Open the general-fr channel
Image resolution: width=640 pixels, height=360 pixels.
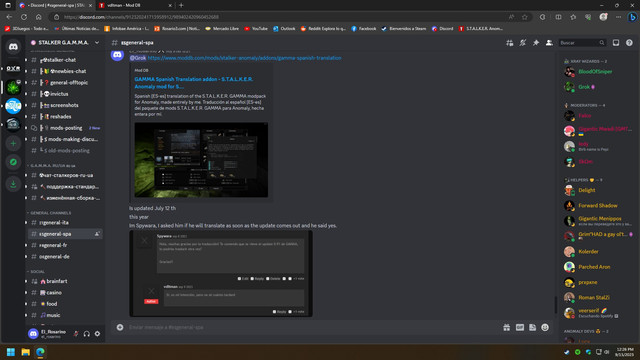(64, 245)
